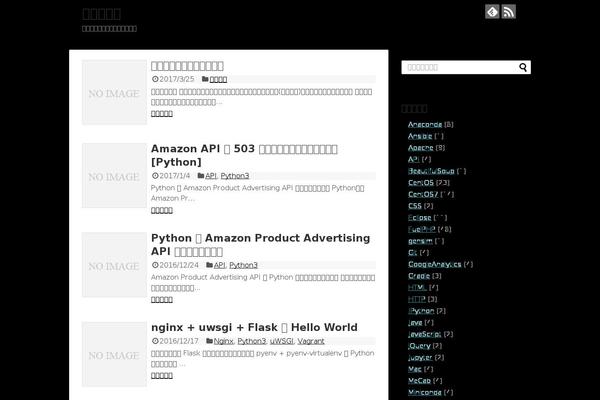Click the 2017/1/4 date on the Amazon API post
600x400 pixels.
(x=174, y=176)
